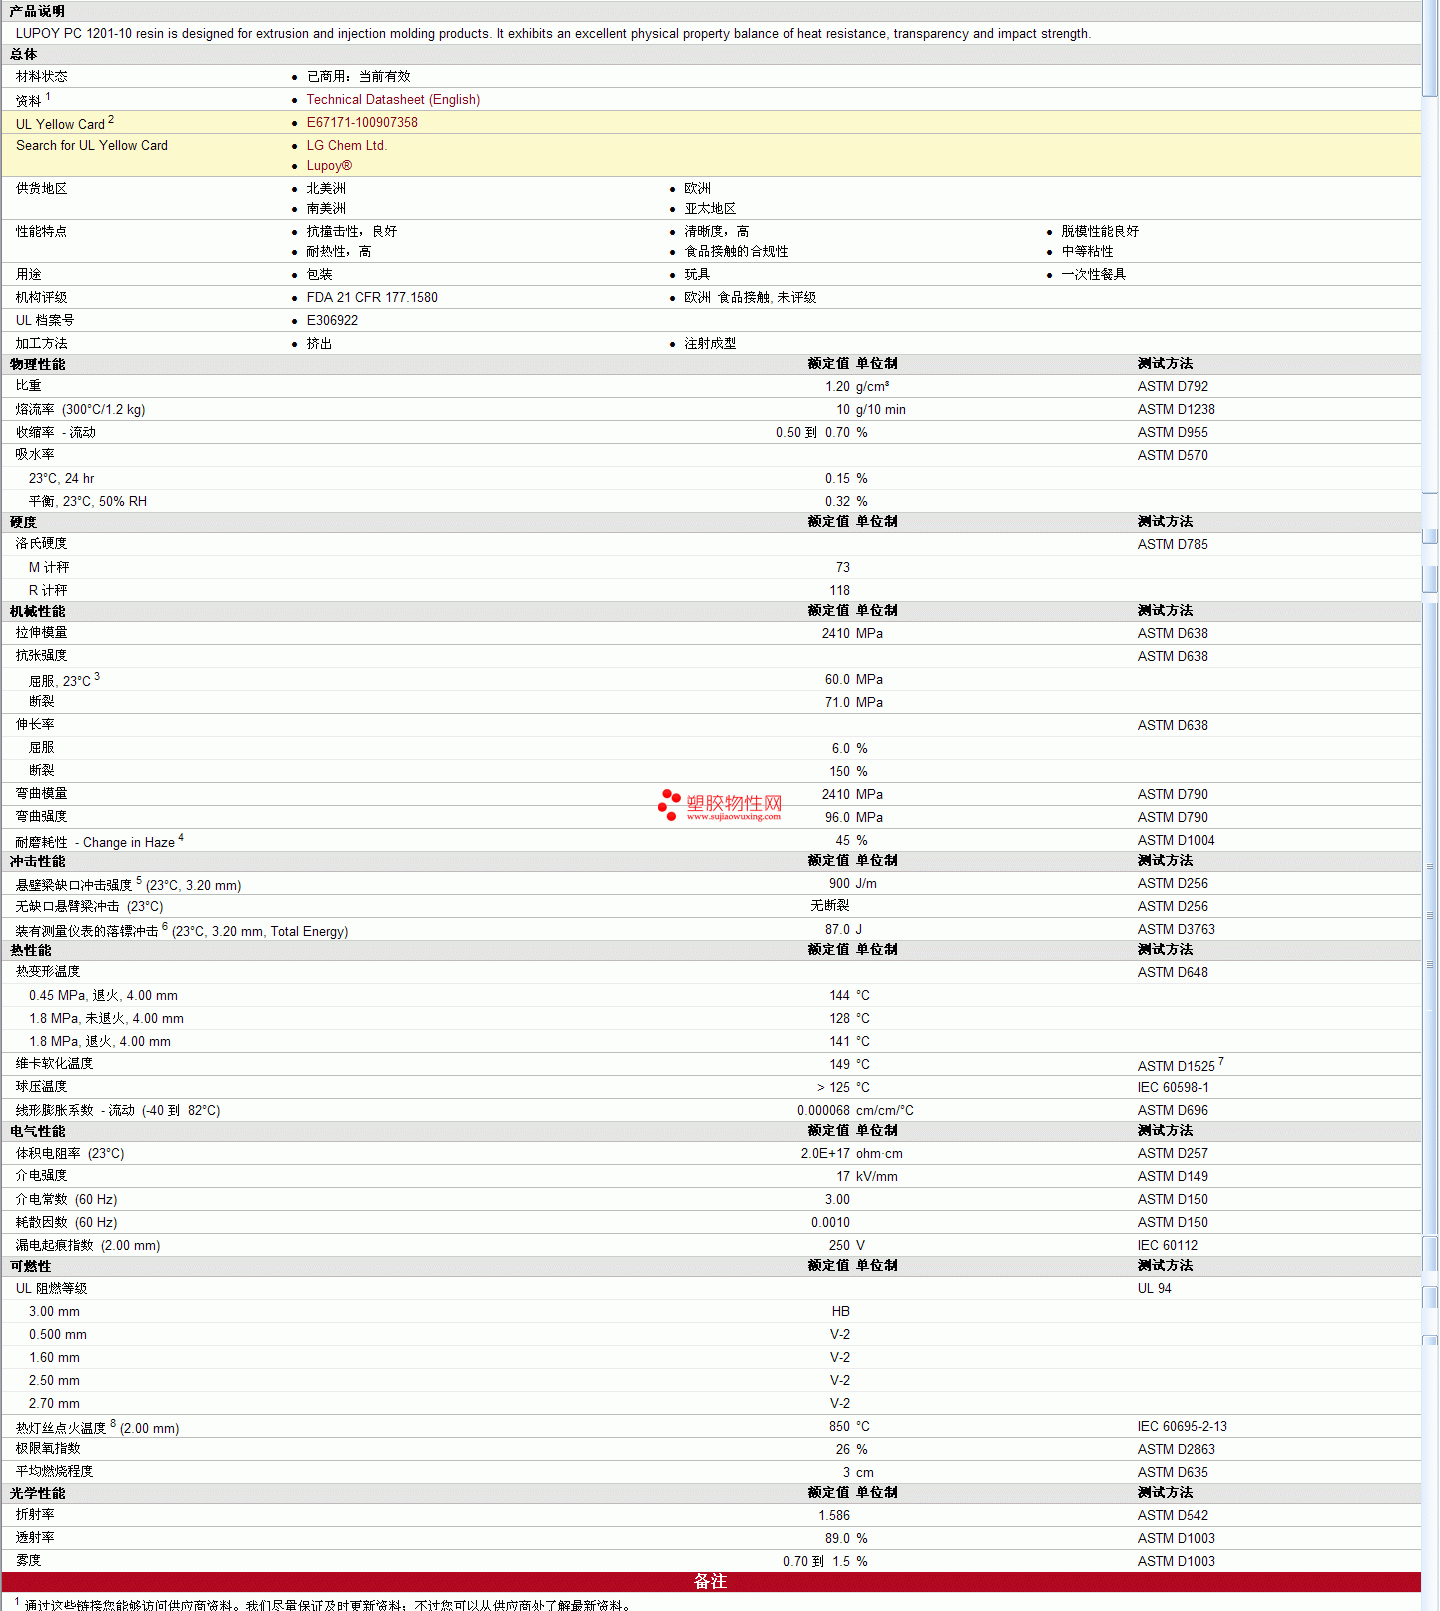
Task: Click the '71.0 MPa' break strength value
Action: coord(854,703)
